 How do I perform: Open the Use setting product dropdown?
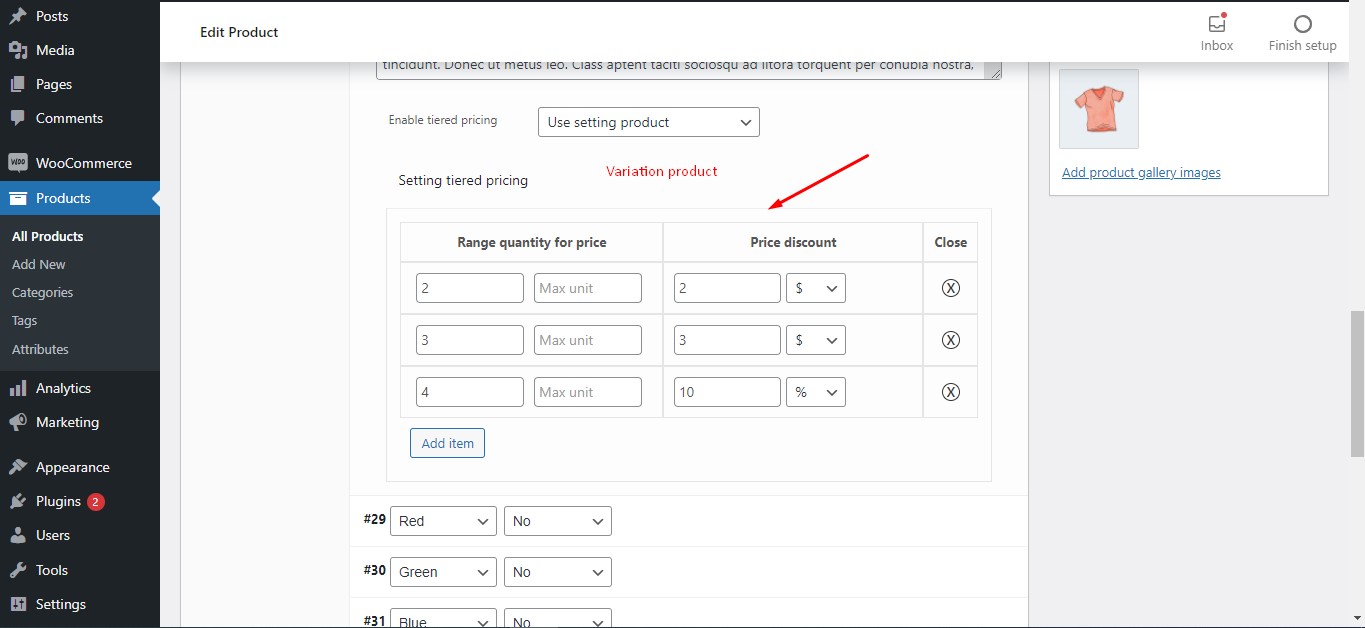pyautogui.click(x=648, y=122)
